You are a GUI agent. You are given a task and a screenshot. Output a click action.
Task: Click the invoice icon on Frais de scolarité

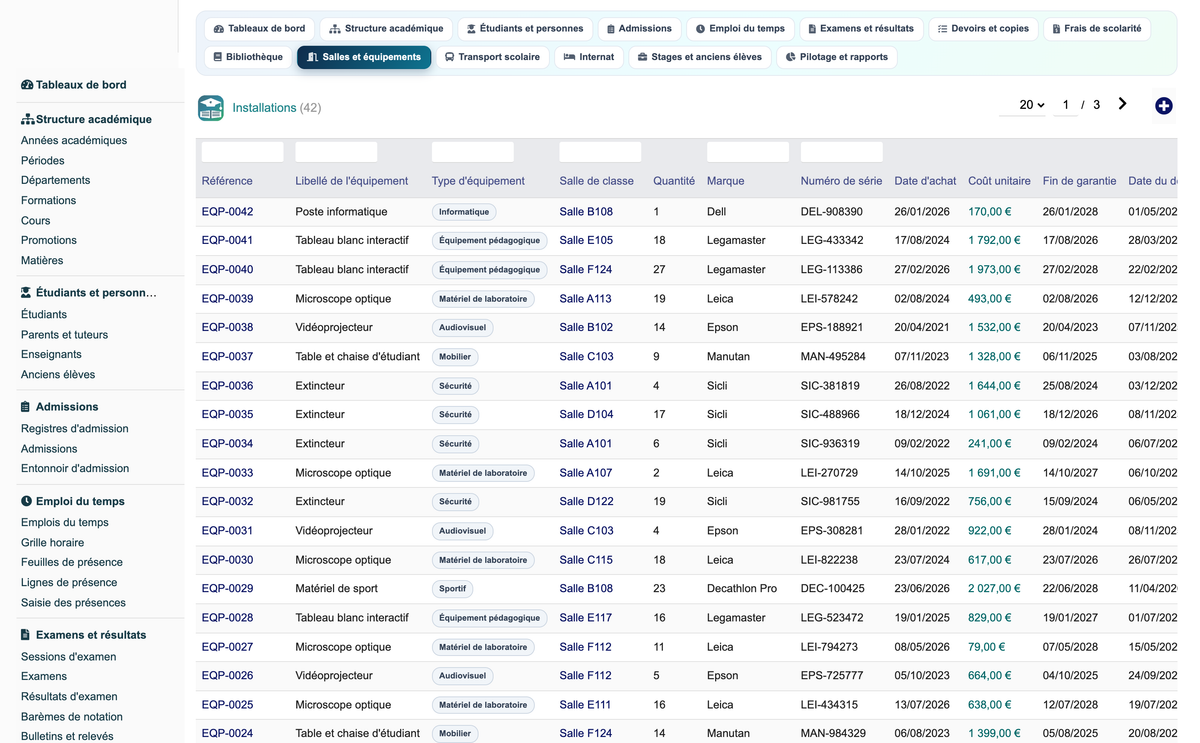1056,29
